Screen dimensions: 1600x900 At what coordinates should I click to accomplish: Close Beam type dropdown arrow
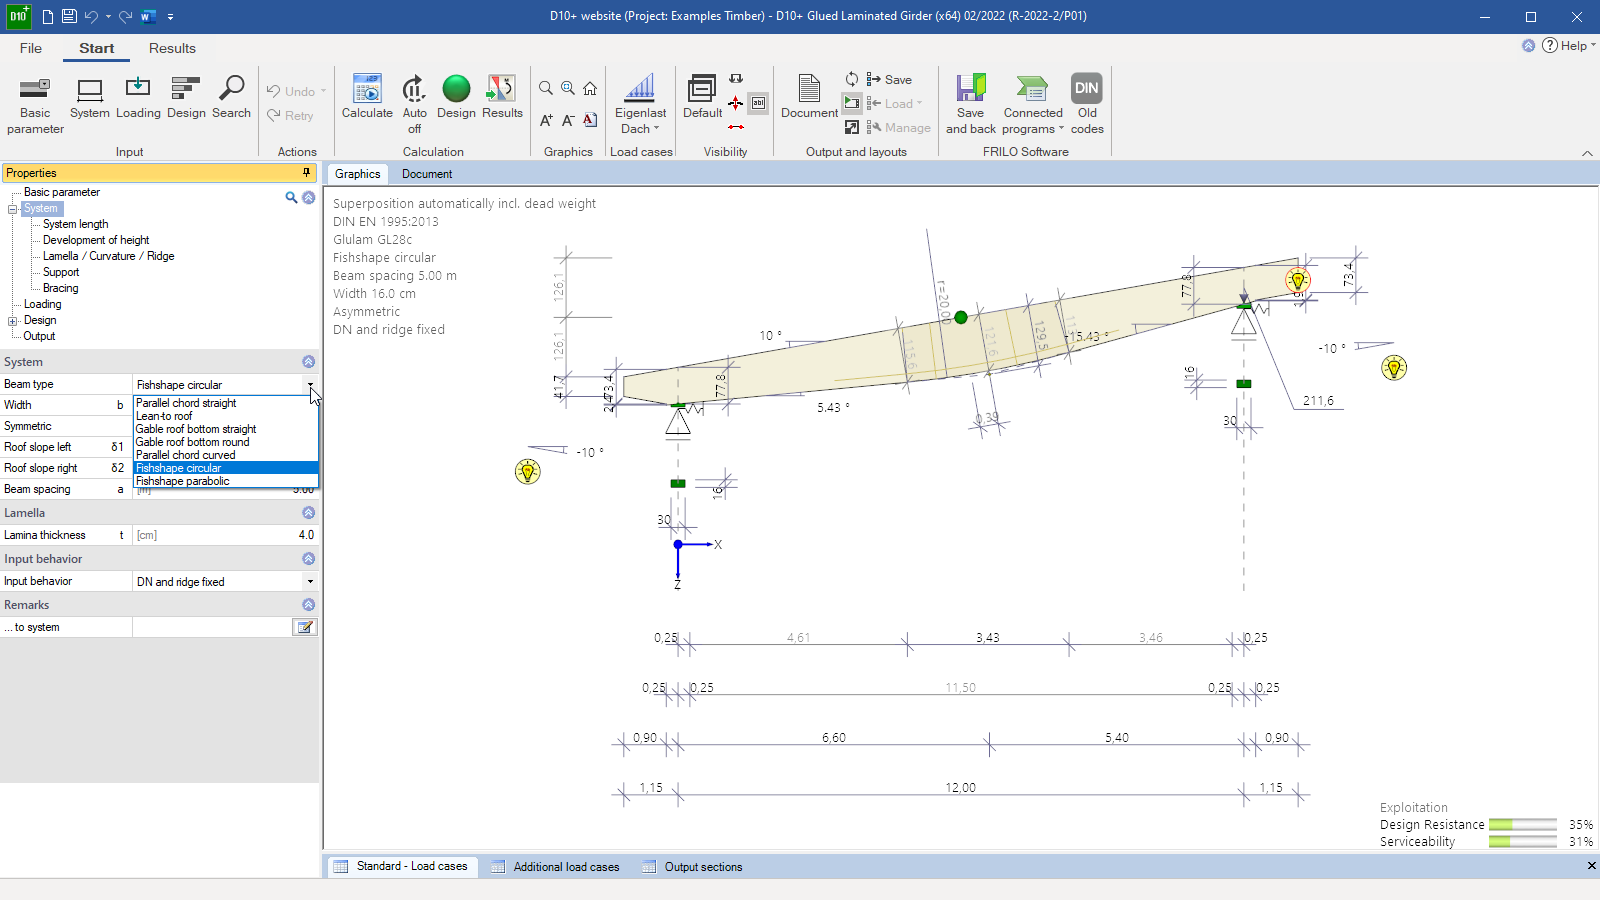pos(310,385)
